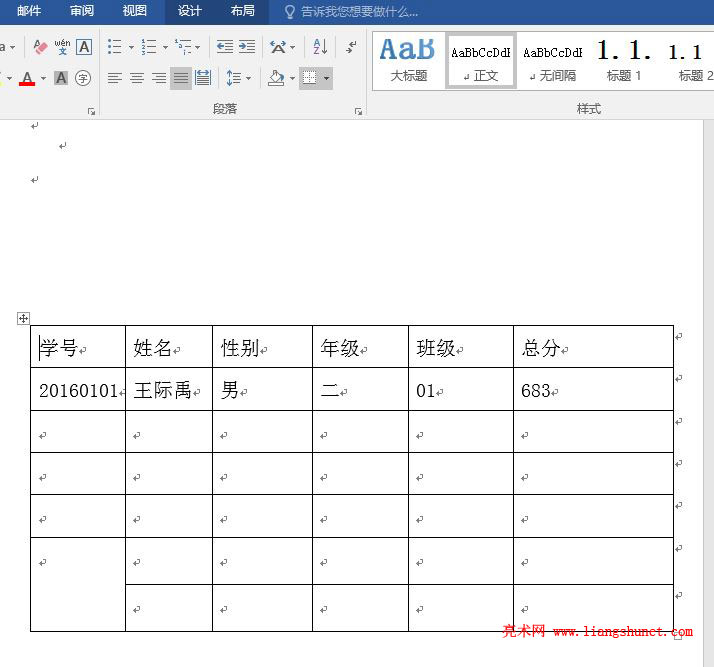Image resolution: width=714 pixels, height=667 pixels.
Task: Open the table 布局 tab
Action: click(x=242, y=11)
